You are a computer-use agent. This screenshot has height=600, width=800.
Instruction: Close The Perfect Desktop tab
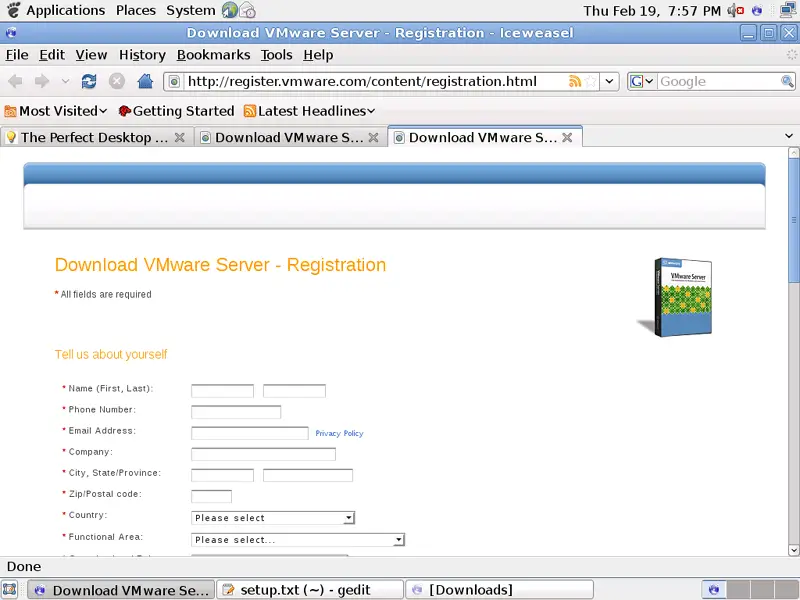(x=180, y=137)
